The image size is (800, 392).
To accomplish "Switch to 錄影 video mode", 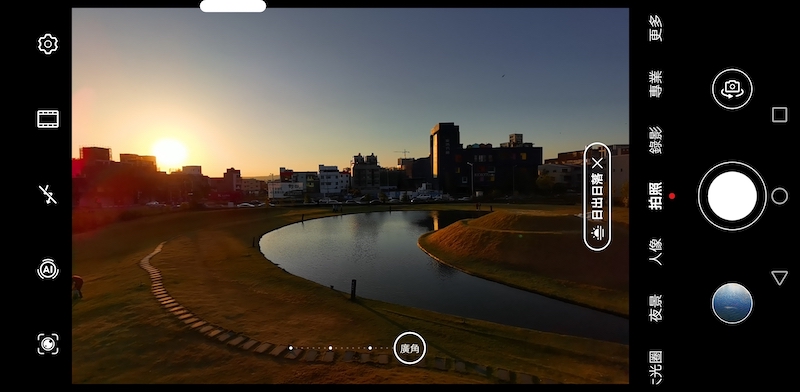I will [x=656, y=140].
